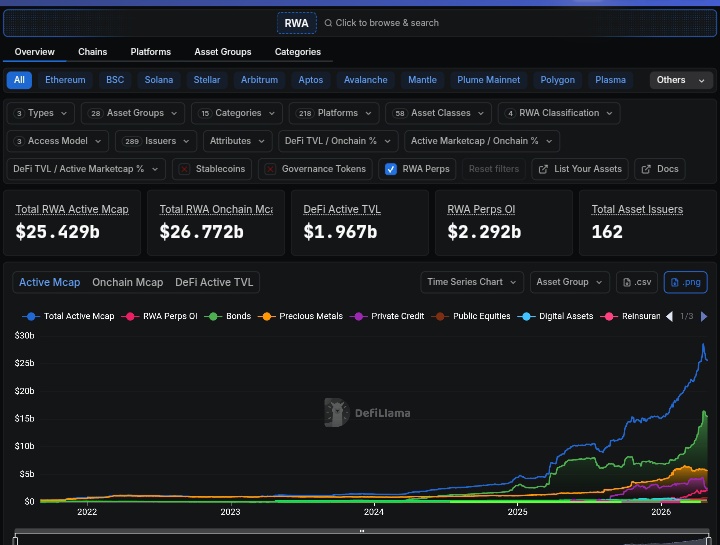This screenshot has width=720, height=545.
Task: Open the Types filter dropdown
Action: tap(40, 113)
